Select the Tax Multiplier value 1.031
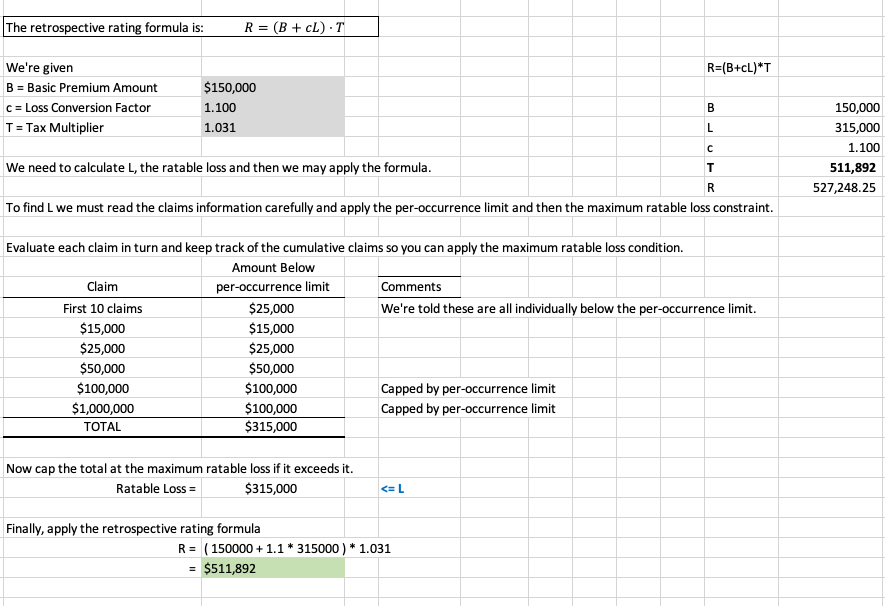This screenshot has height=606, width=885. [219, 128]
